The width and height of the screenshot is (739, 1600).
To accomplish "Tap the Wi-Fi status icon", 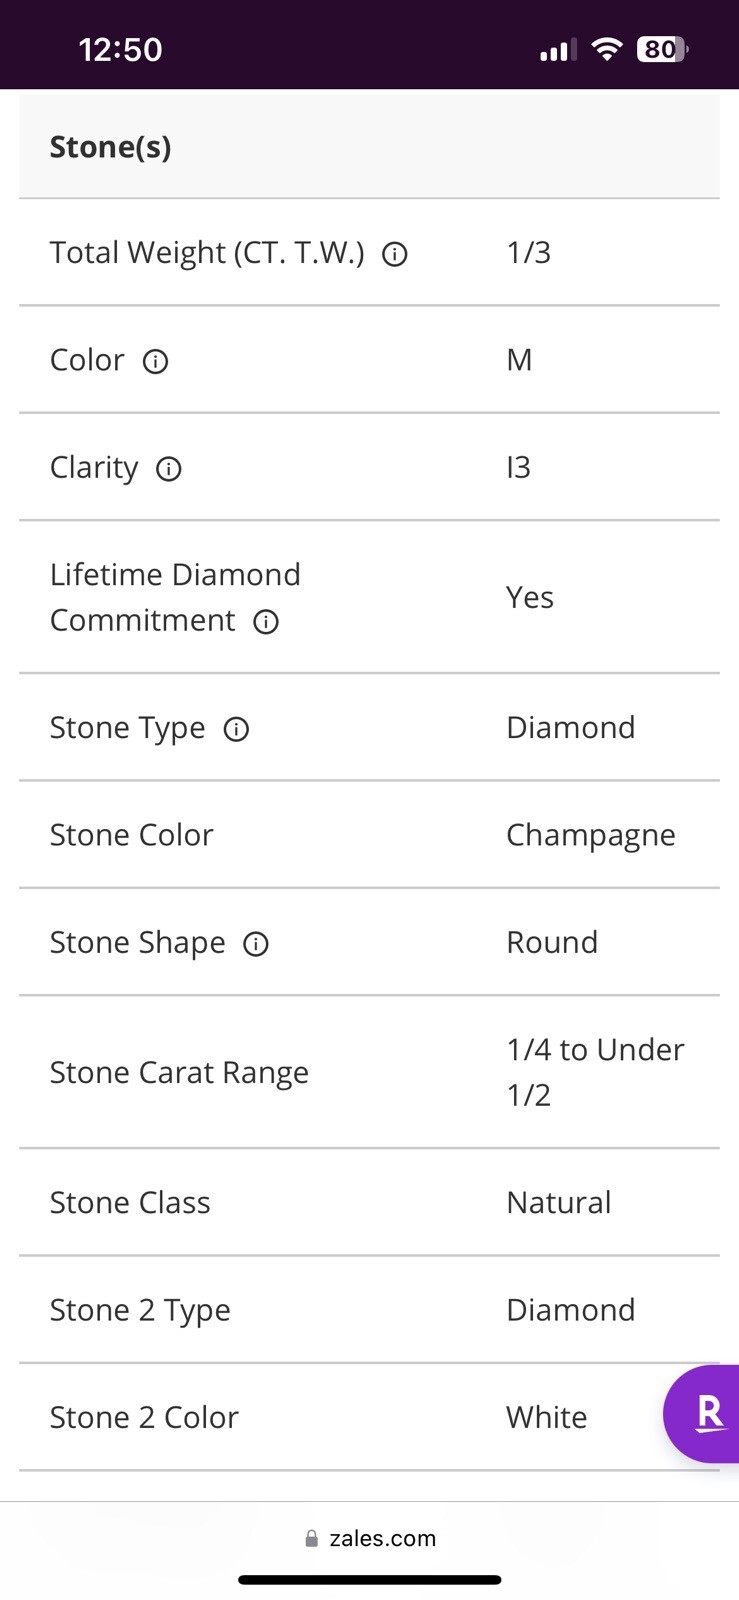I will pos(607,48).
